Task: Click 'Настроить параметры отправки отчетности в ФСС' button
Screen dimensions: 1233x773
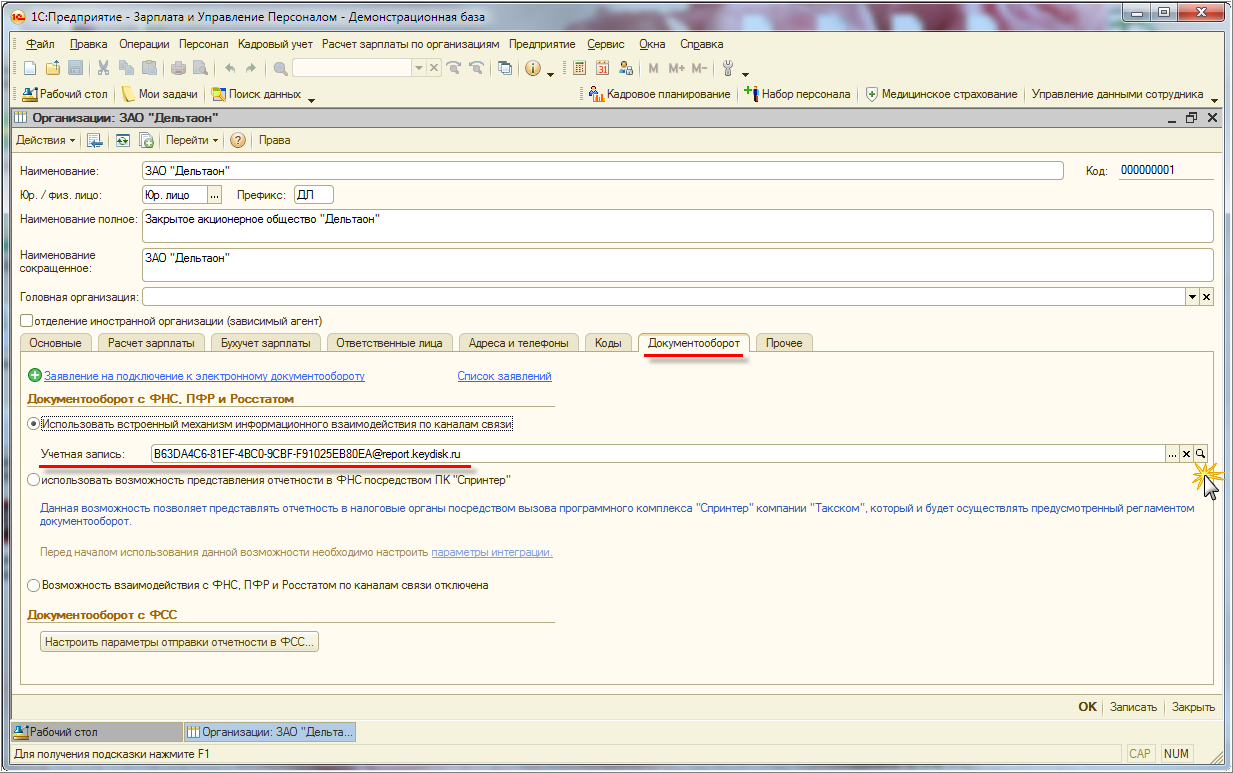Action: tap(180, 642)
